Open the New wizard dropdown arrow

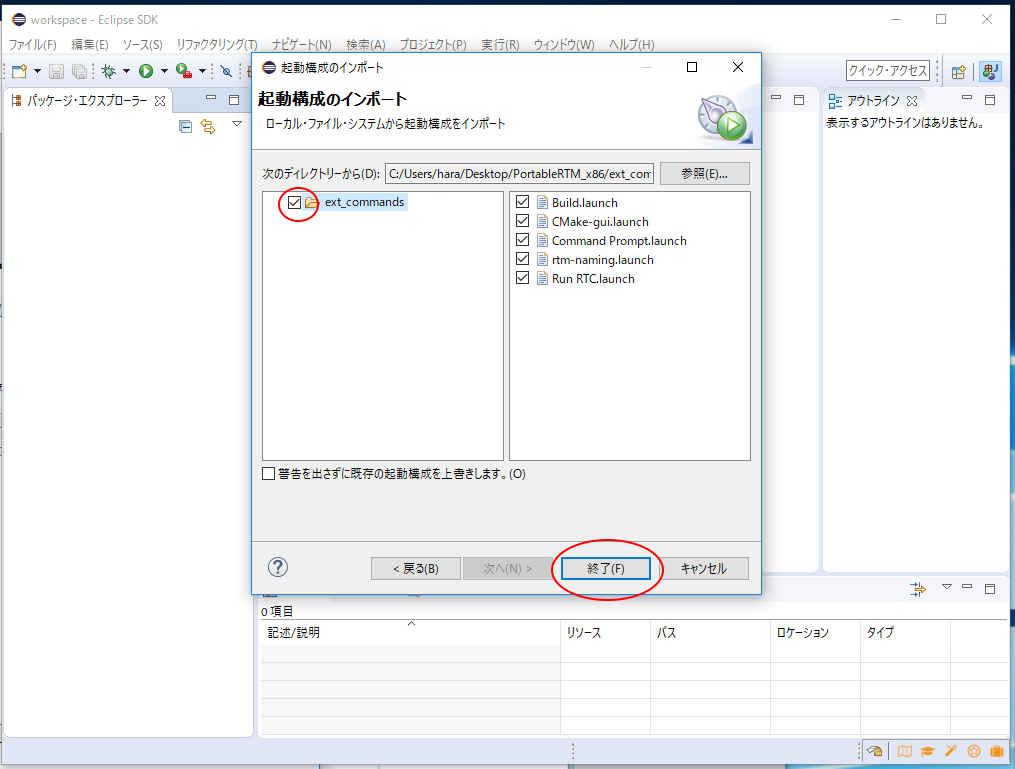click(37, 71)
